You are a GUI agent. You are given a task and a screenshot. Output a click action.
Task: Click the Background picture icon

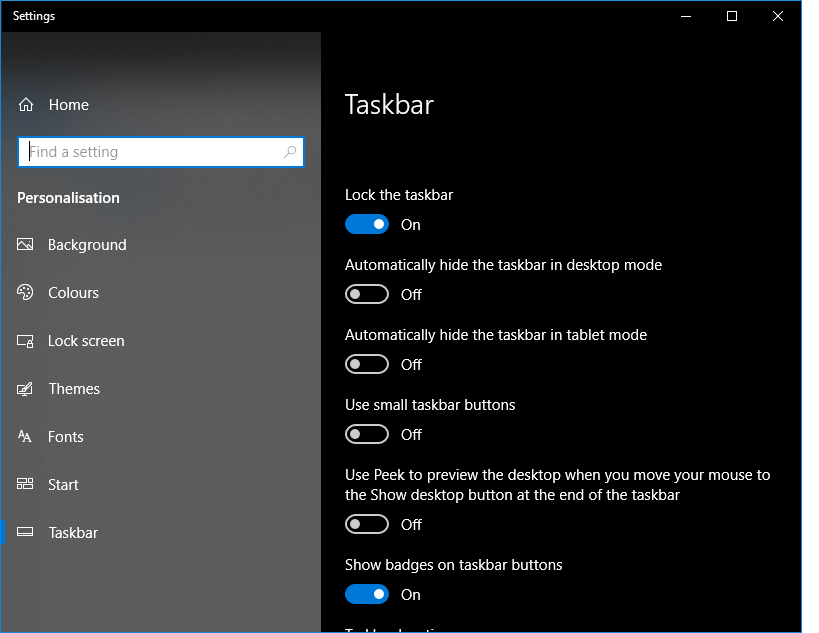click(x=26, y=245)
